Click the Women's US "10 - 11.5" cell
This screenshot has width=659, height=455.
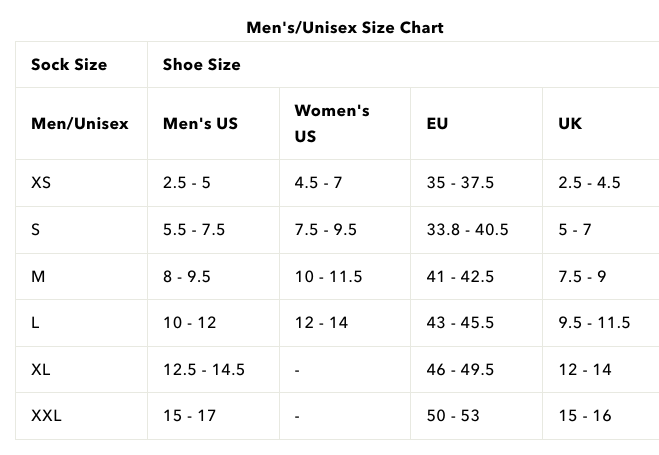click(x=328, y=276)
